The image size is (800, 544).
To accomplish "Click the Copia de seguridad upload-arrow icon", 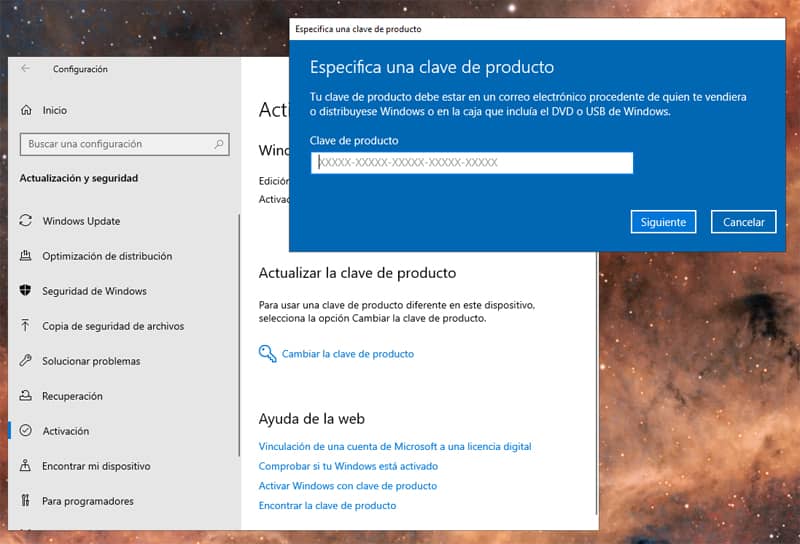I will [x=26, y=325].
